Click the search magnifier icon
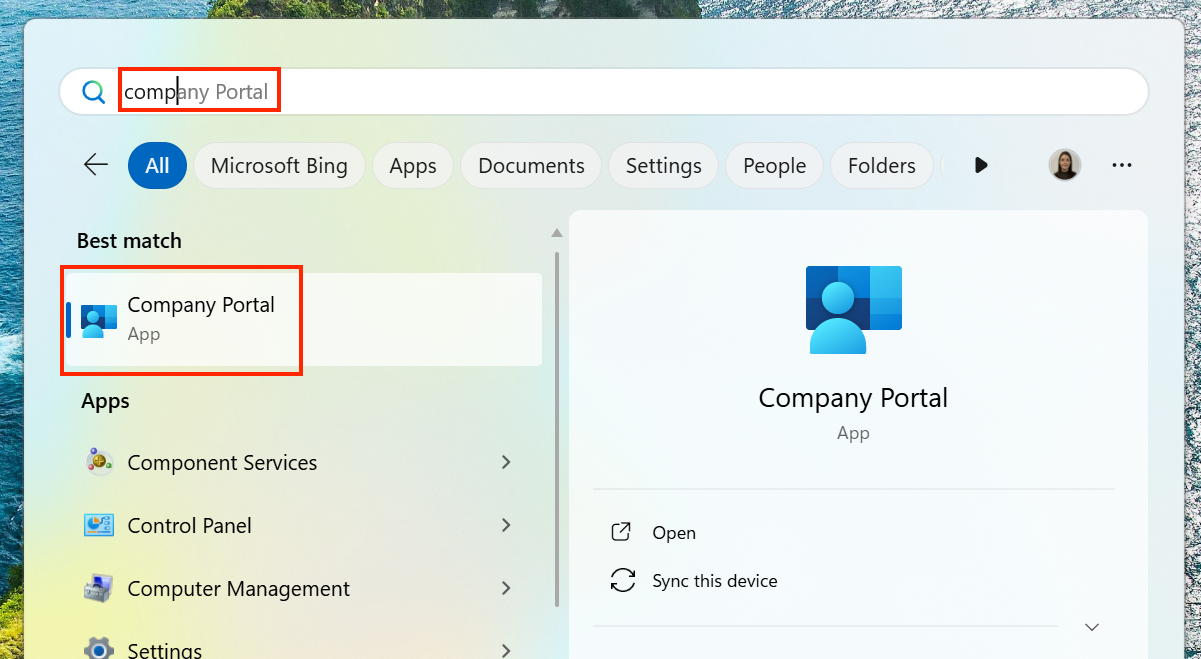Viewport: 1201px width, 659px height. coord(94,92)
